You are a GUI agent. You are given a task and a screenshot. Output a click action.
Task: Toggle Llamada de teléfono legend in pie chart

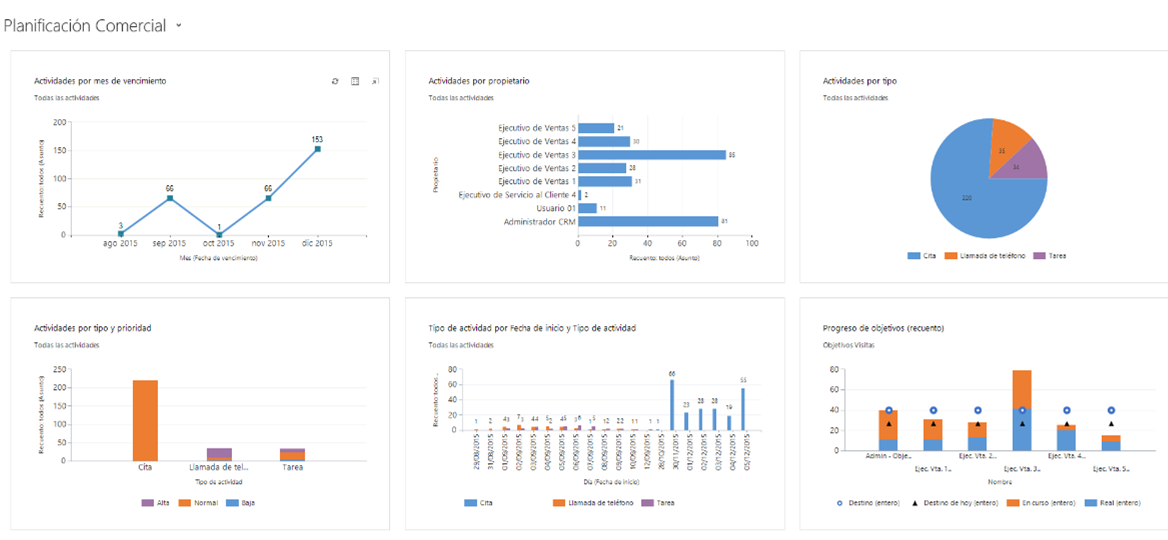tap(986, 255)
